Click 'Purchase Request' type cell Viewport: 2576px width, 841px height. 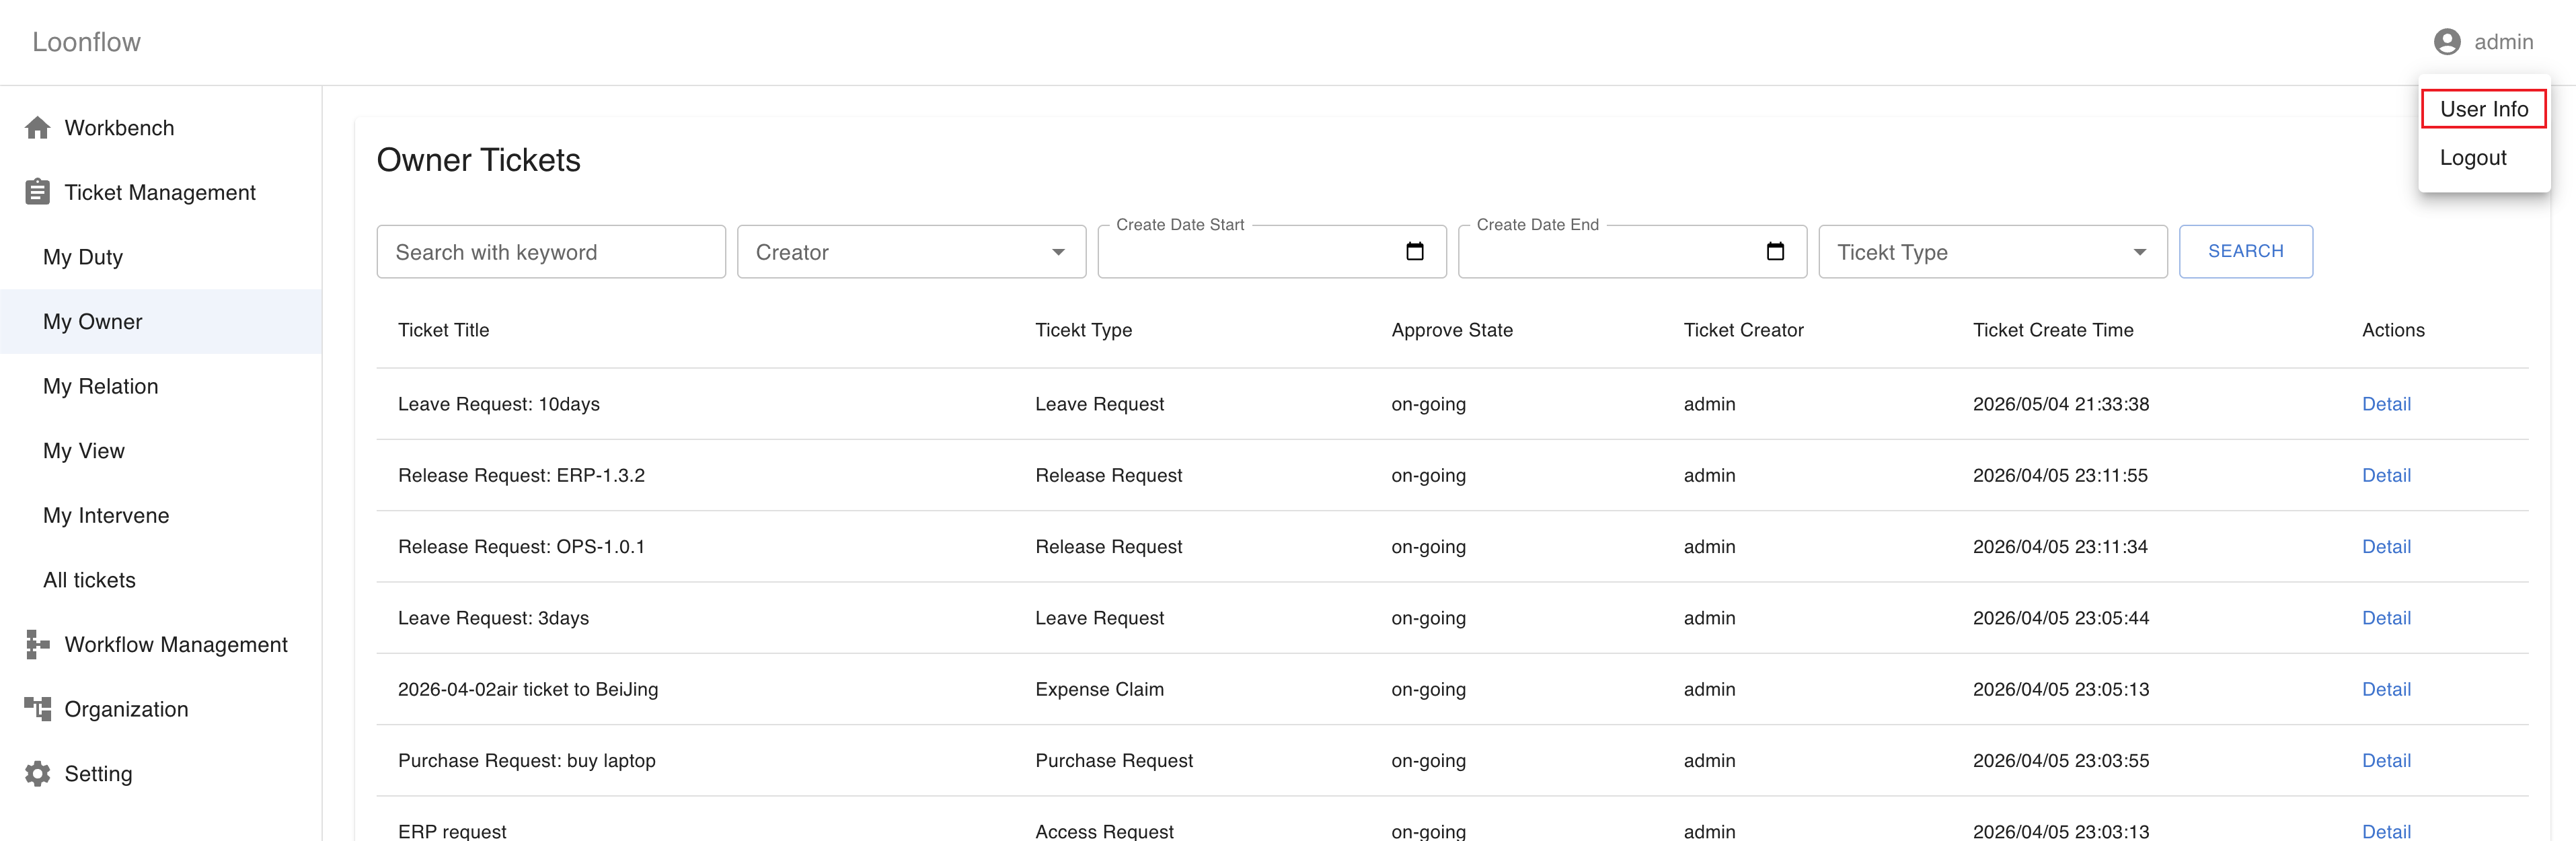(x=1114, y=761)
